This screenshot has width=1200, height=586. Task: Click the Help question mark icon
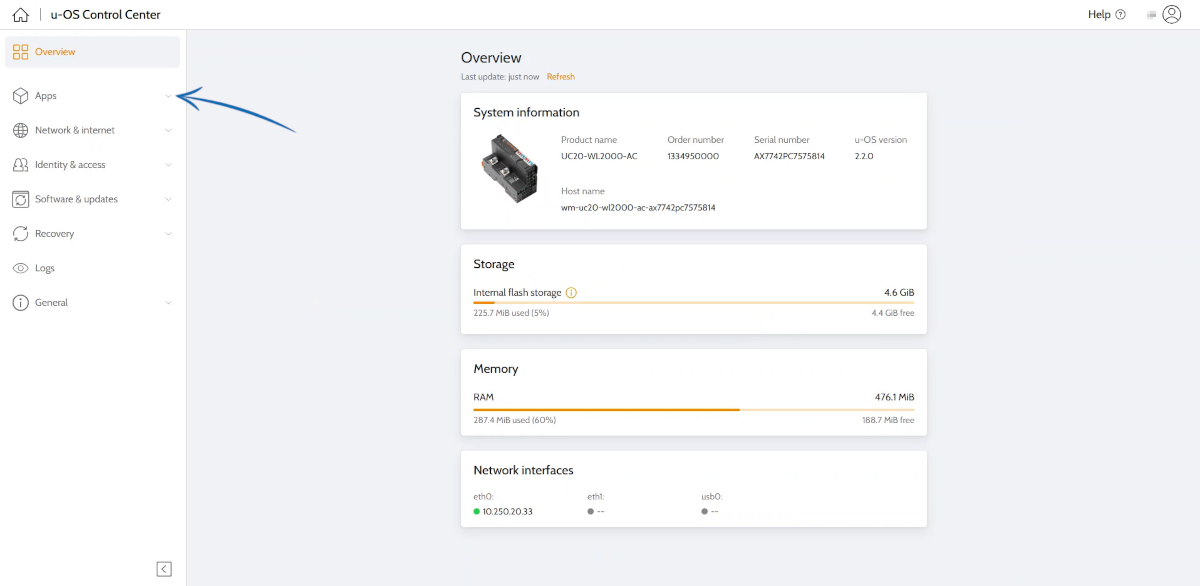click(1120, 15)
